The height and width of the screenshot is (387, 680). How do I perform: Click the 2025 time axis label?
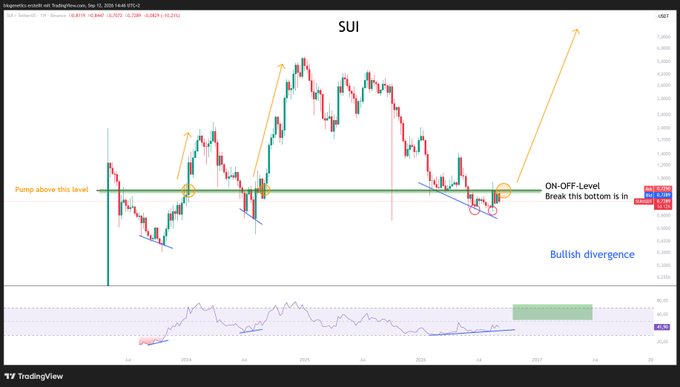(304, 360)
